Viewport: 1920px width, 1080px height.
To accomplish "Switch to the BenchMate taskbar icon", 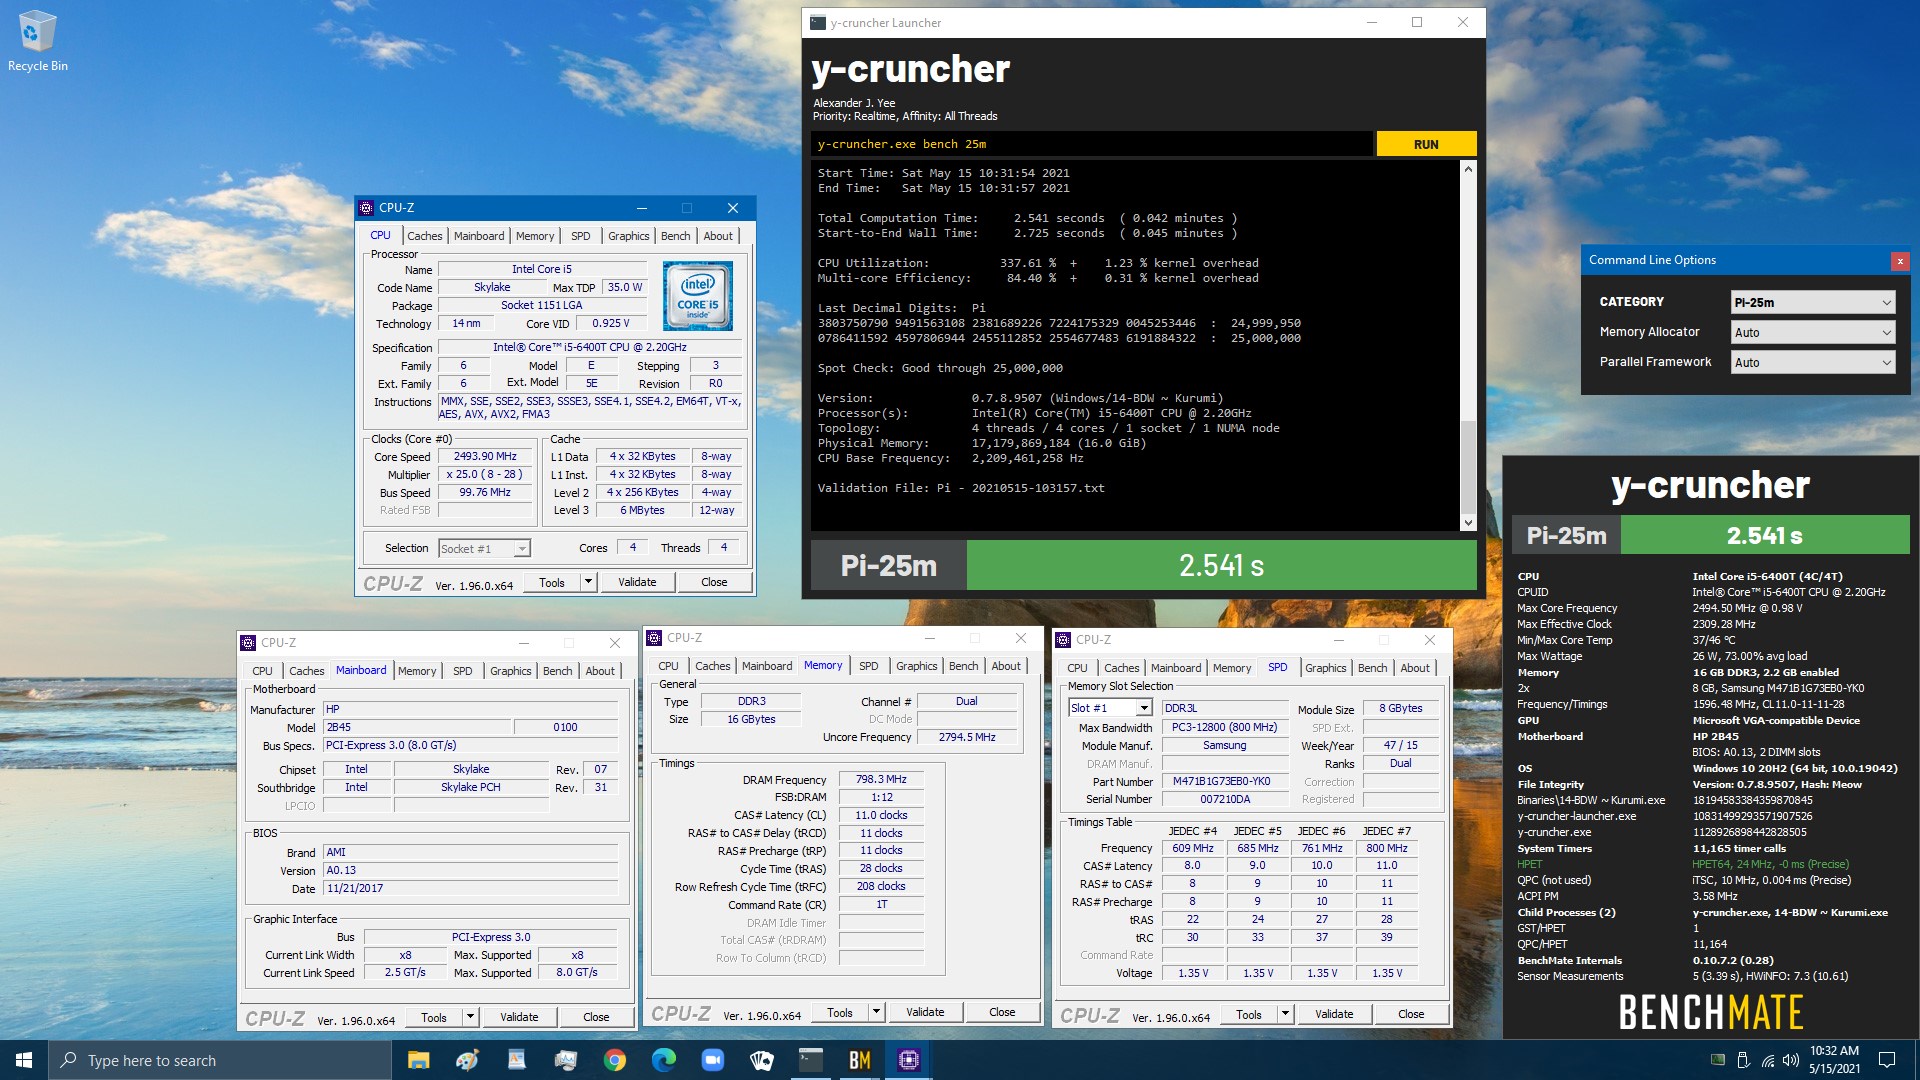I will coord(859,1060).
